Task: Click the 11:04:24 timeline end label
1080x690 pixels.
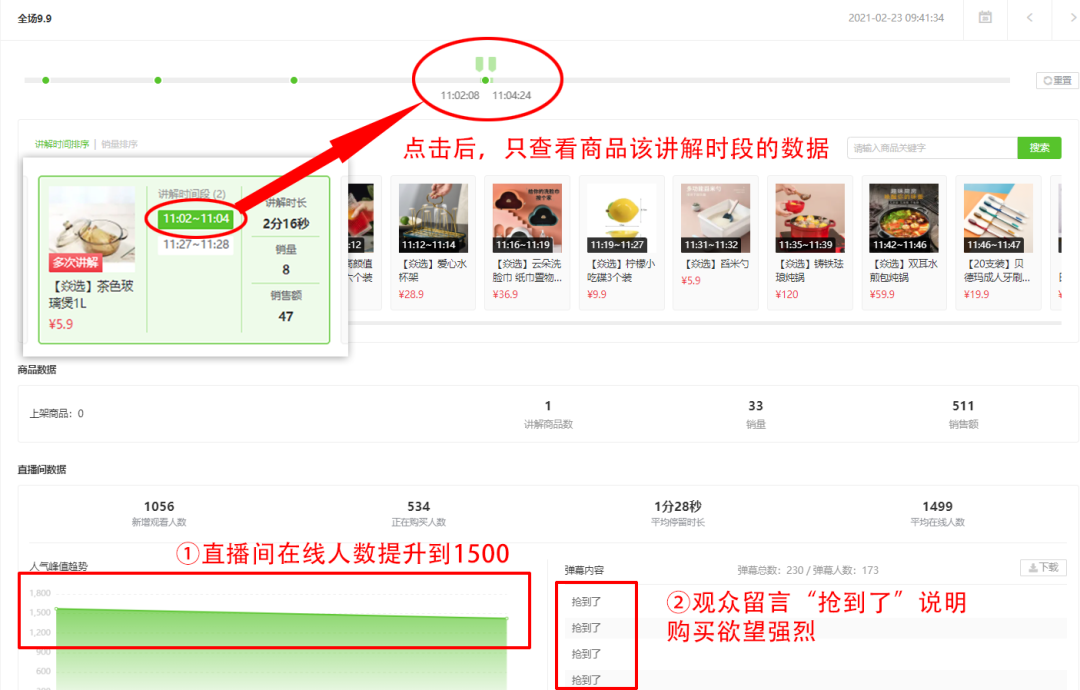Action: [512, 95]
